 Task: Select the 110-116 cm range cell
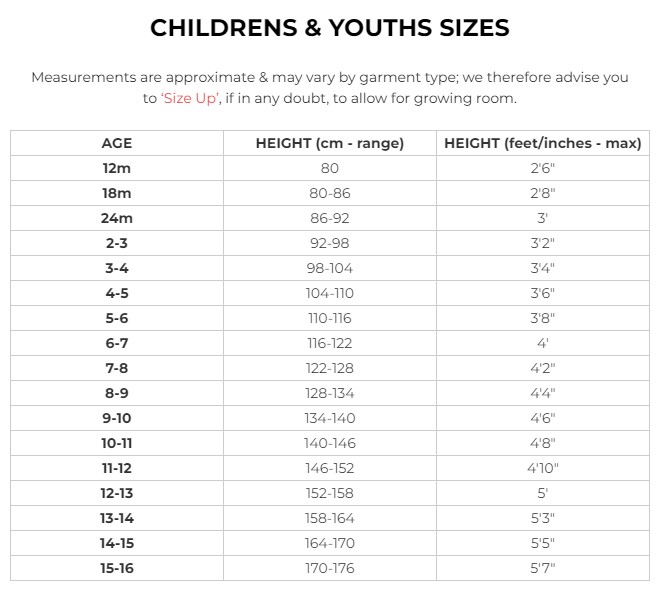pos(330,318)
